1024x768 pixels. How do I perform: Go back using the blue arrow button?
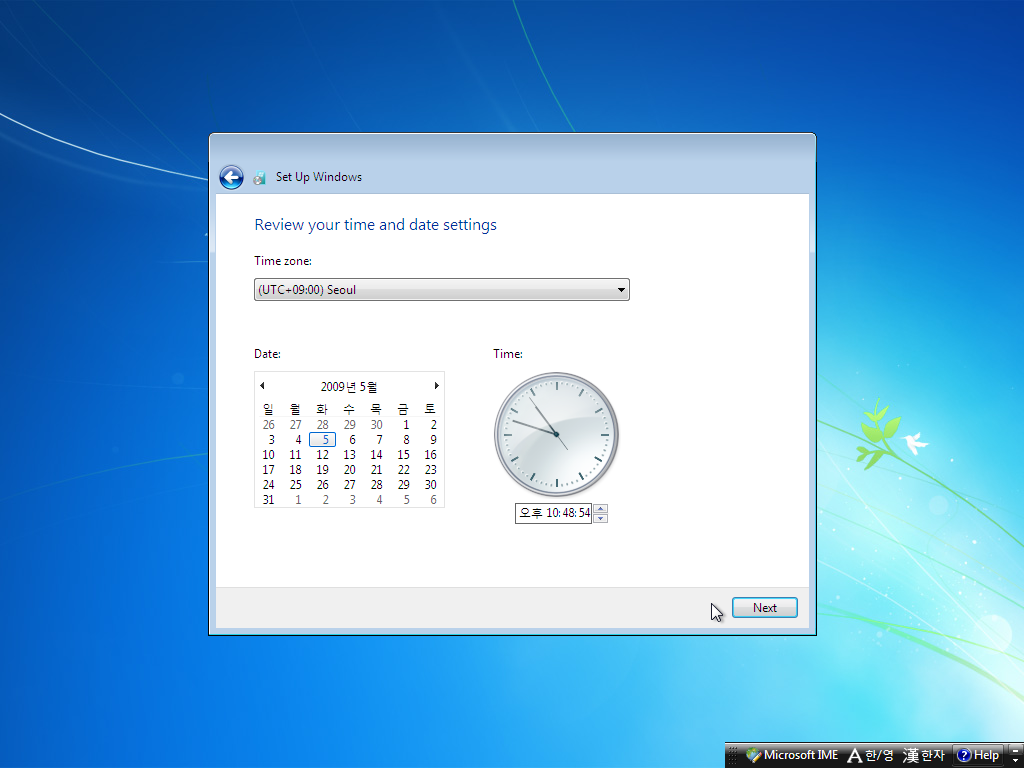pyautogui.click(x=231, y=177)
